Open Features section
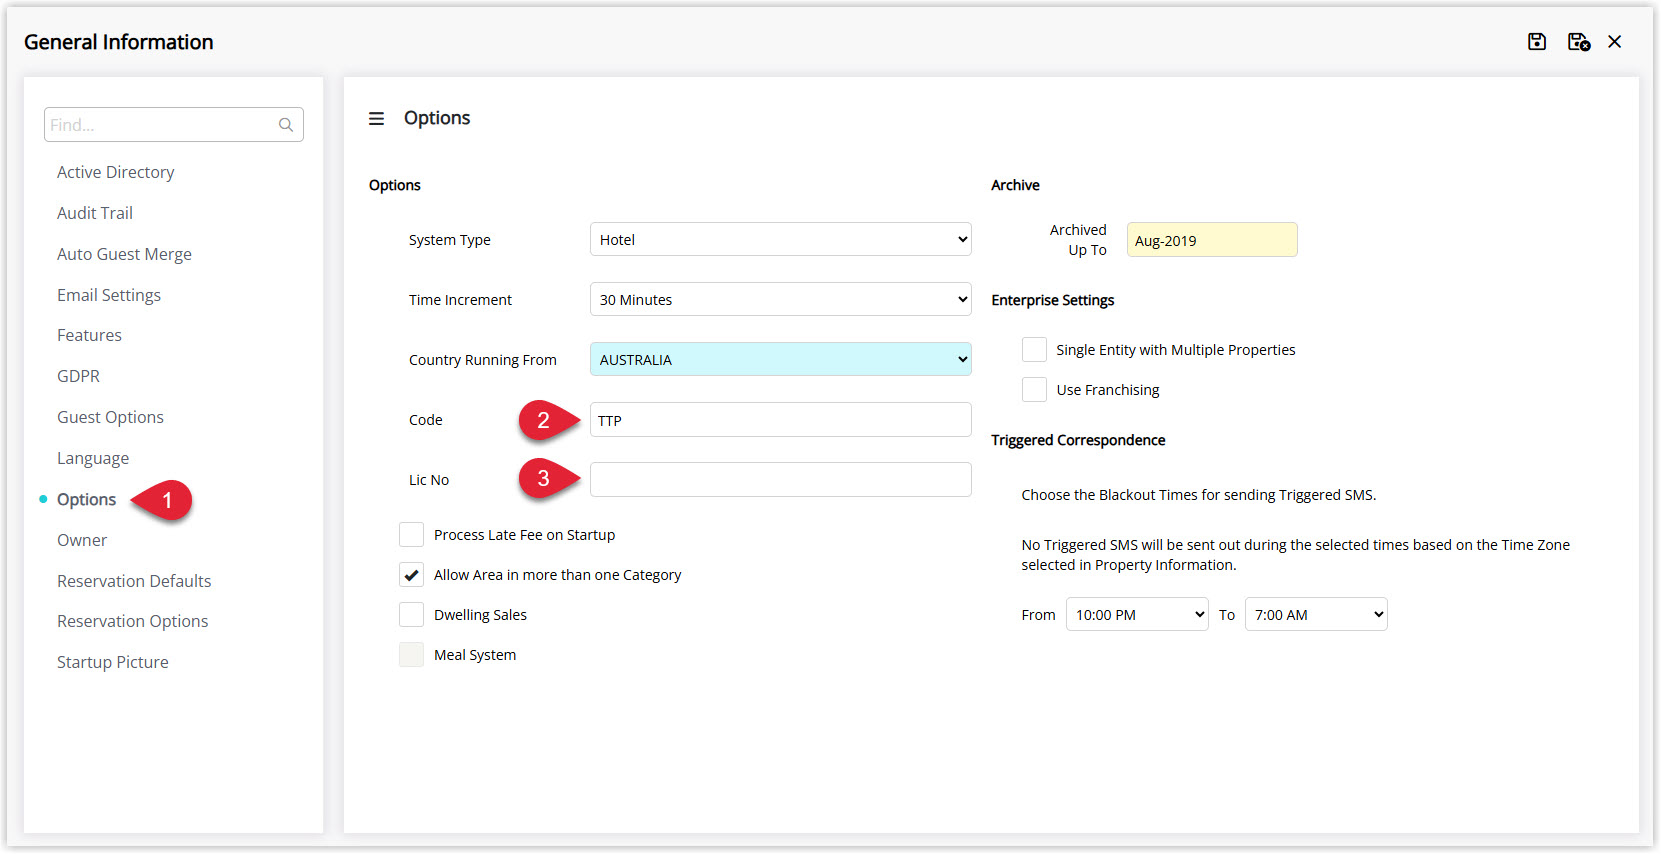The width and height of the screenshot is (1661, 854). click(x=89, y=335)
